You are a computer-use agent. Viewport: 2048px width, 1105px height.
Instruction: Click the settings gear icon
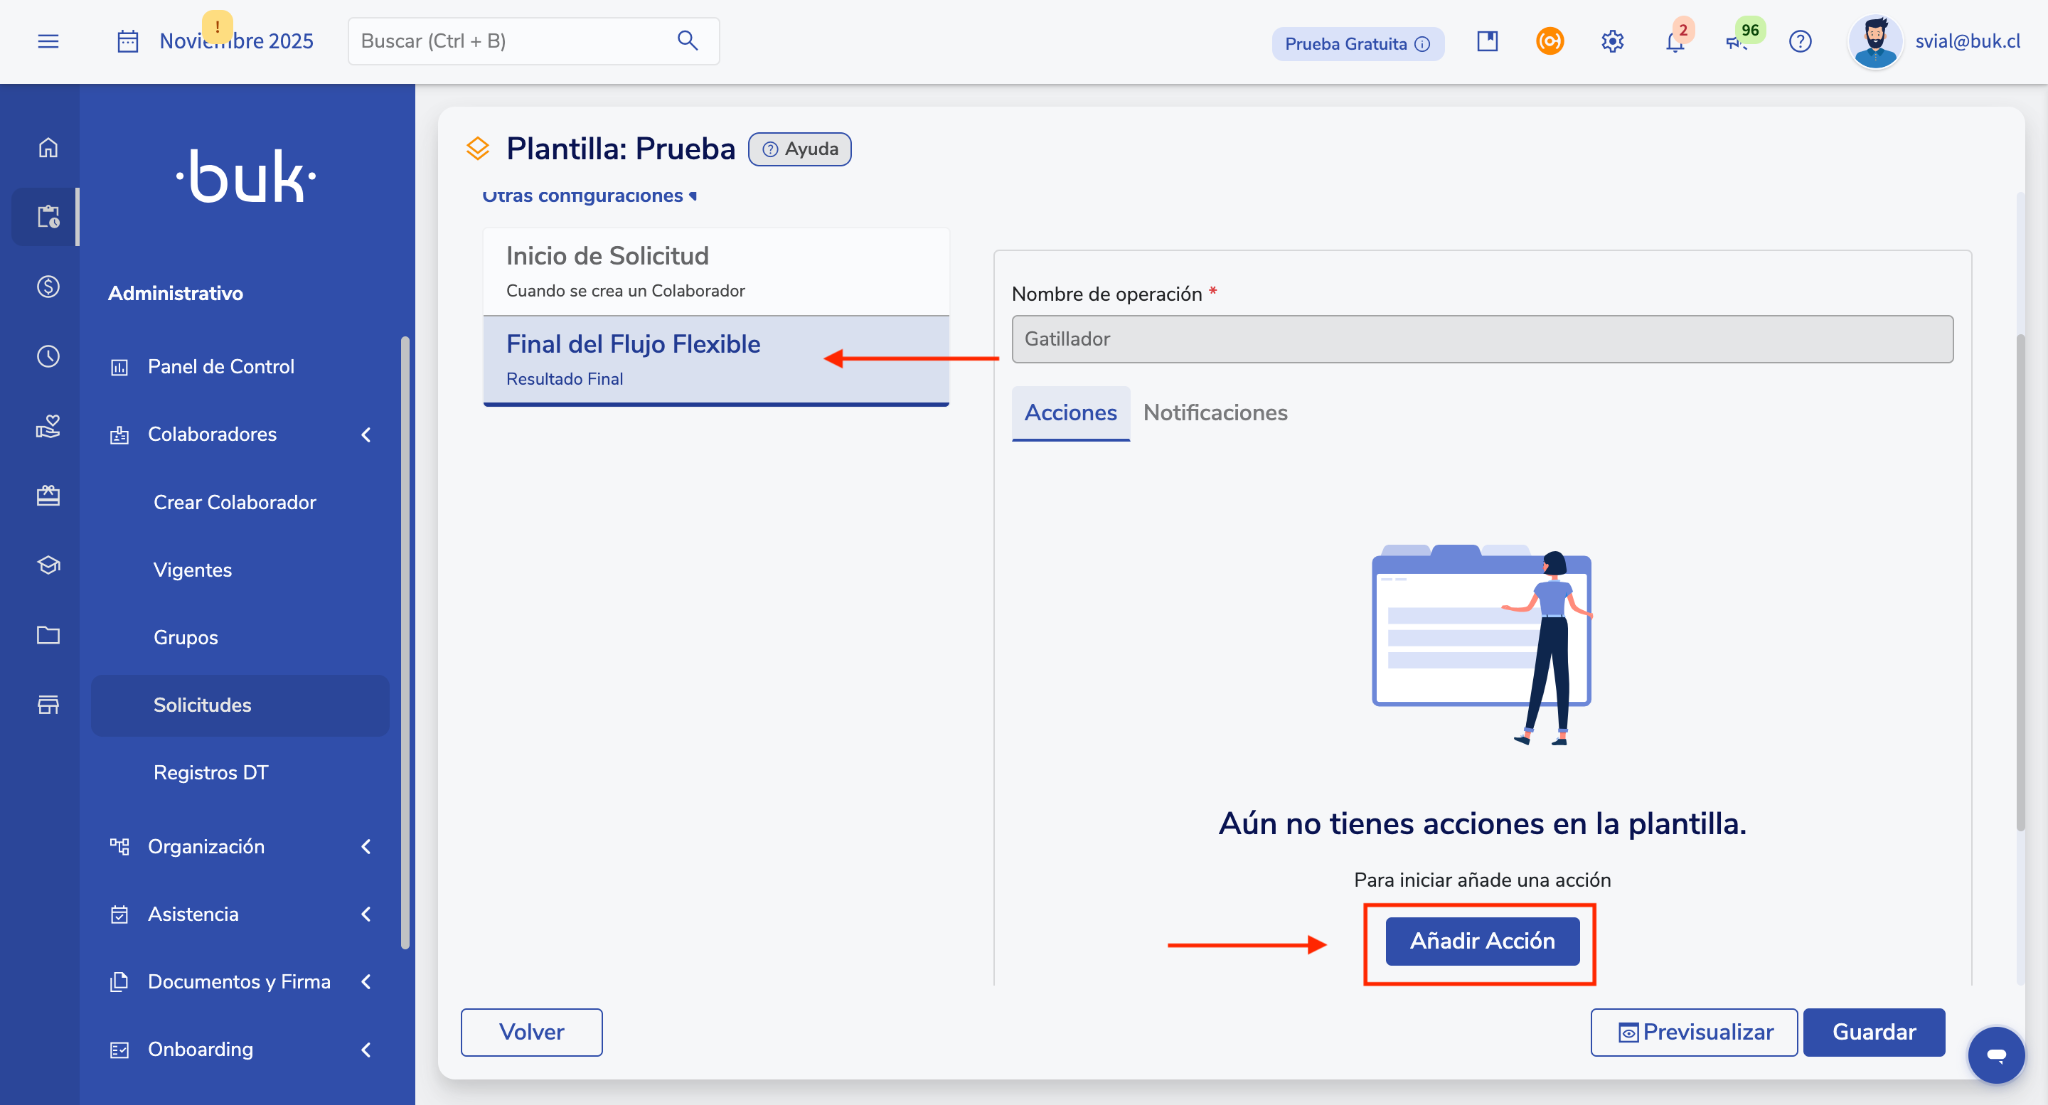[1612, 42]
